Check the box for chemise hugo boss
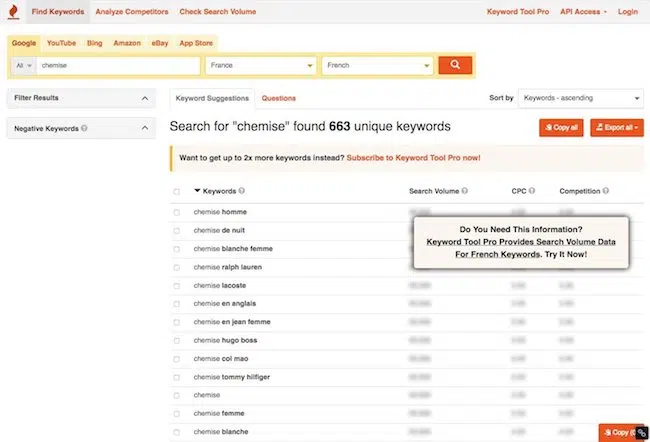This screenshot has width=650, height=442. [x=177, y=340]
